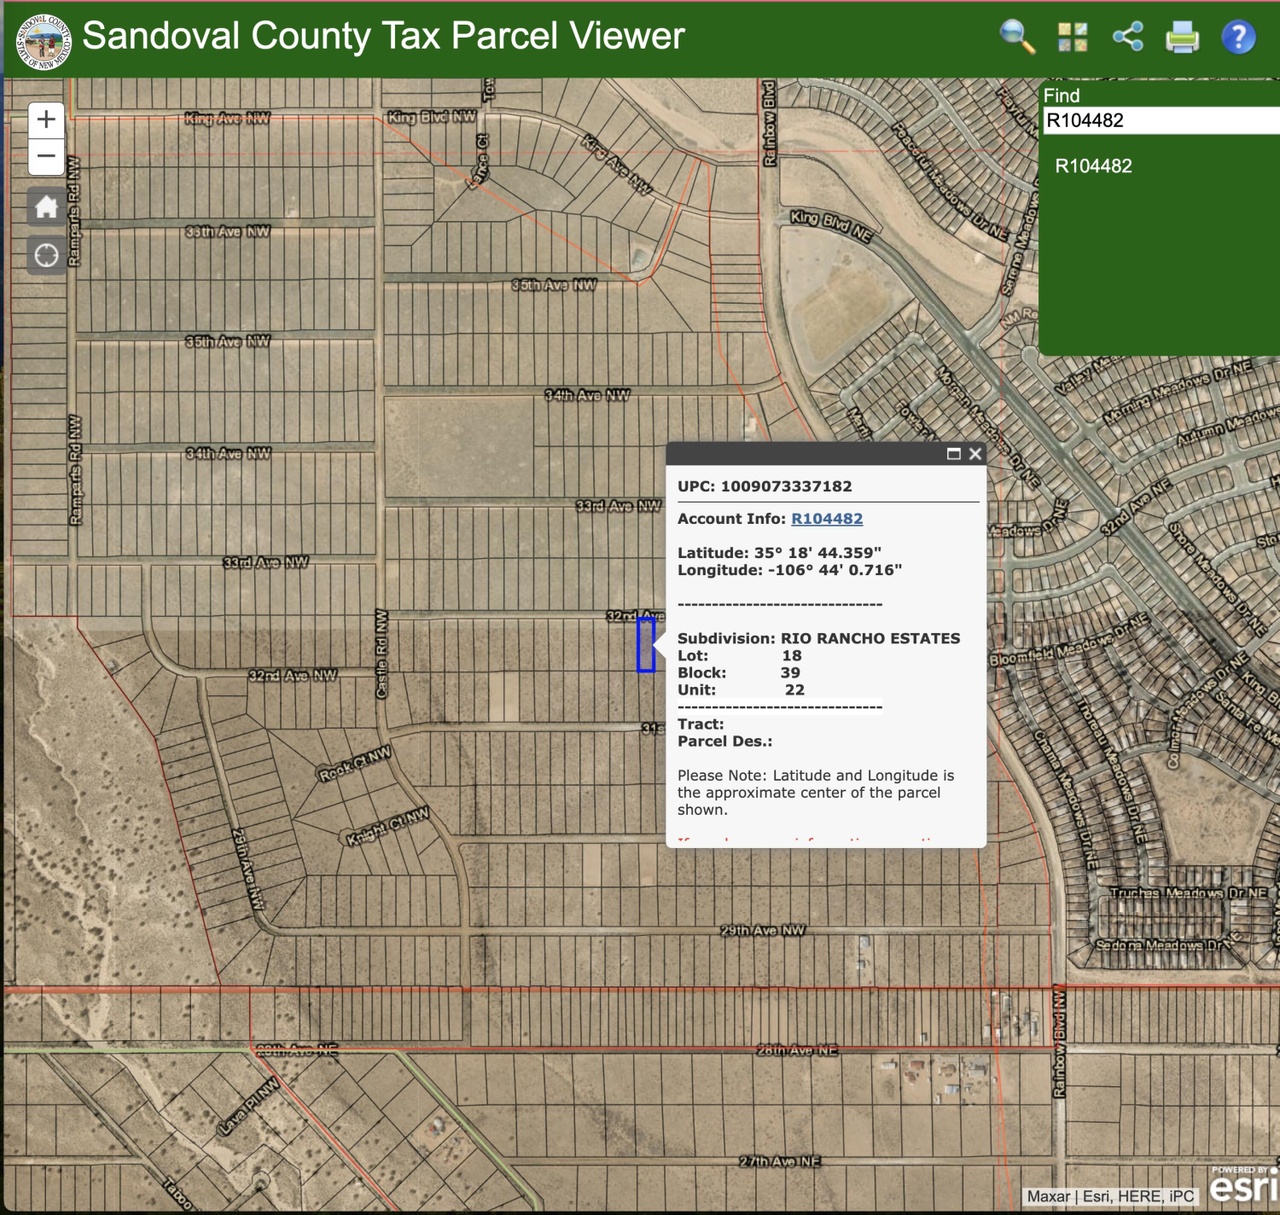Click the Lot 18 row in popup
The height and width of the screenshot is (1215, 1280).
(x=740, y=656)
